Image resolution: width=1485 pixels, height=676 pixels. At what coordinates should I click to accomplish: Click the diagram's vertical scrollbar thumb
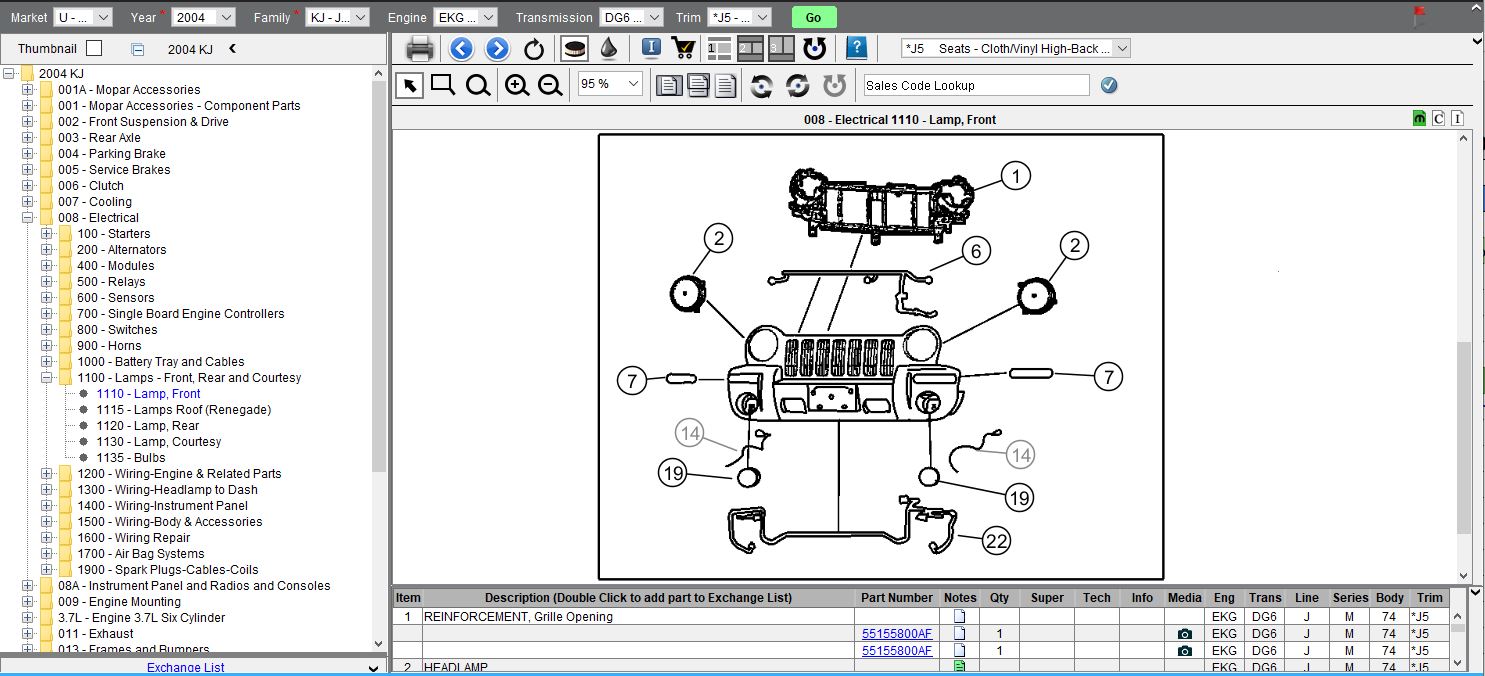point(1464,438)
